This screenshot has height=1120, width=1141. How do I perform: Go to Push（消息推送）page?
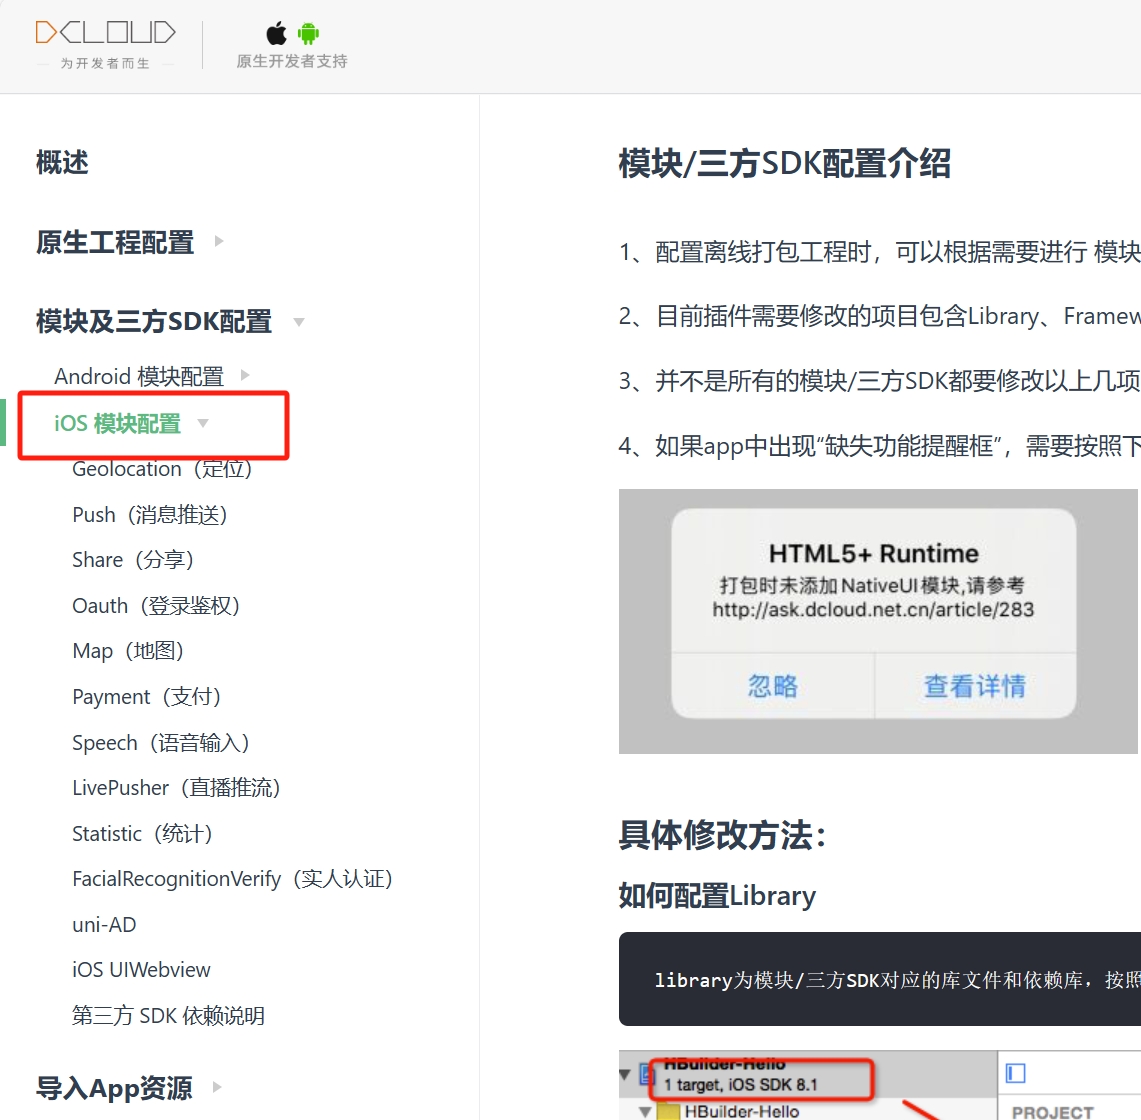tap(149, 515)
